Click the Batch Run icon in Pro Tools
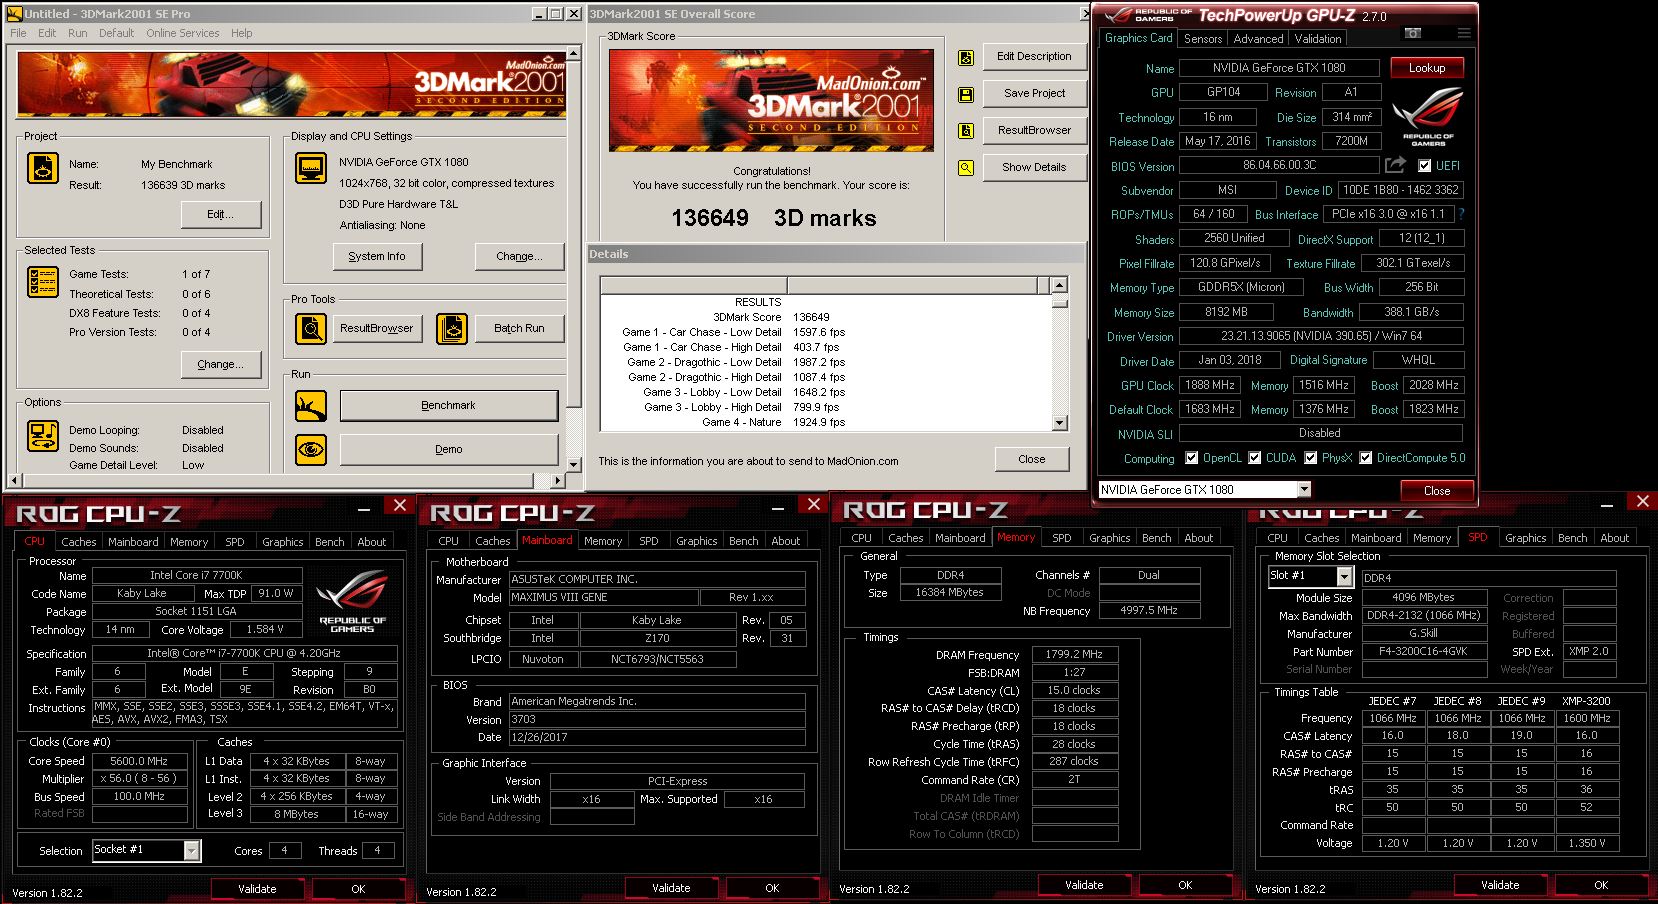Image resolution: width=1658 pixels, height=904 pixels. click(x=452, y=328)
